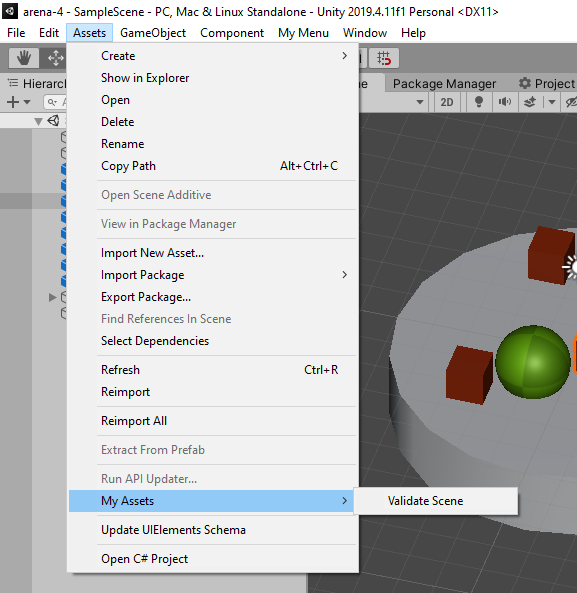Expand the Create submenu
This screenshot has width=577, height=593.
[213, 56]
